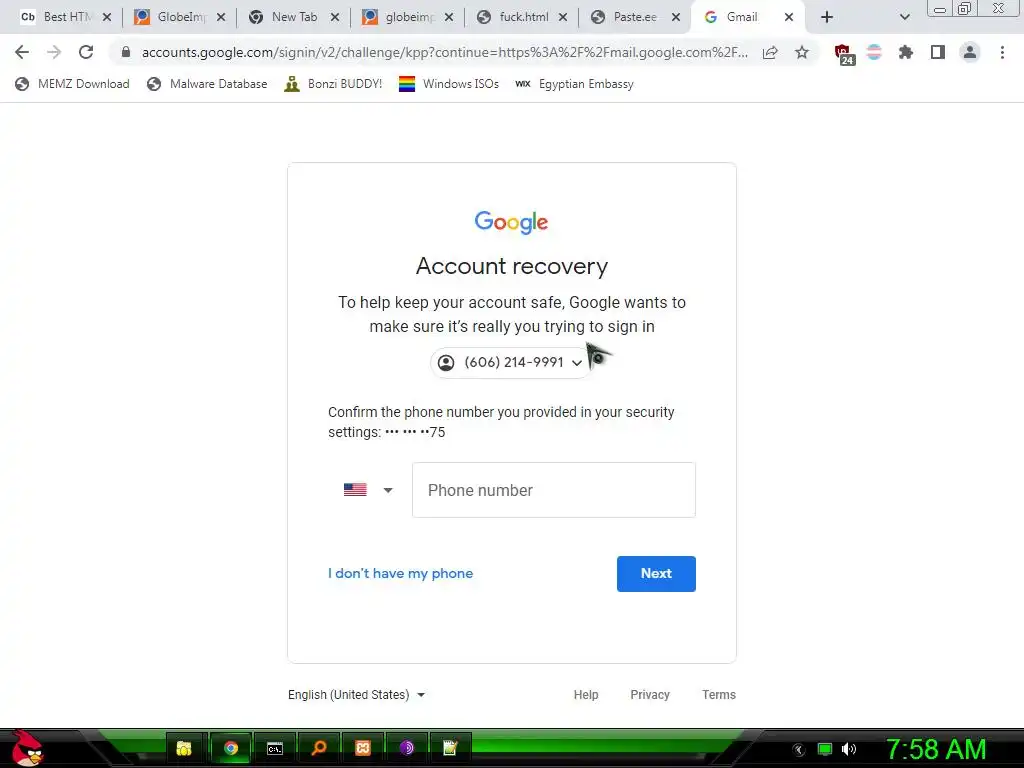Open the volume speaker tray icon
Image resolution: width=1024 pixels, height=768 pixels.
[x=848, y=748]
